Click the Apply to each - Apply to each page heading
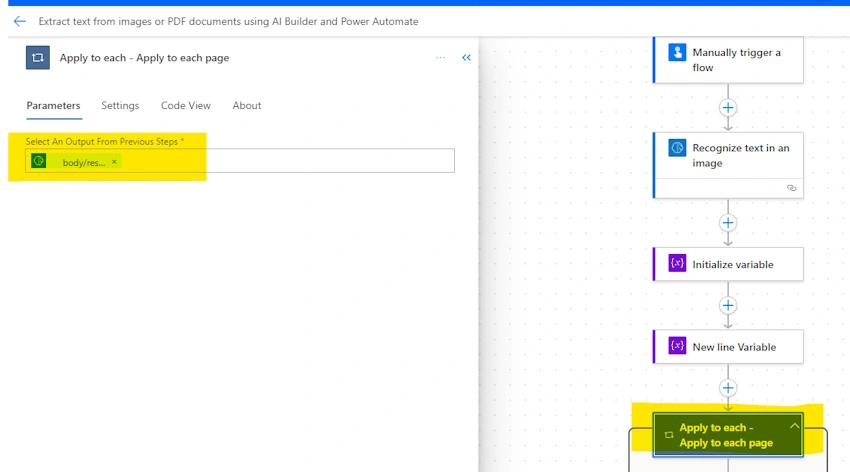The height and width of the screenshot is (472, 850). (144, 57)
